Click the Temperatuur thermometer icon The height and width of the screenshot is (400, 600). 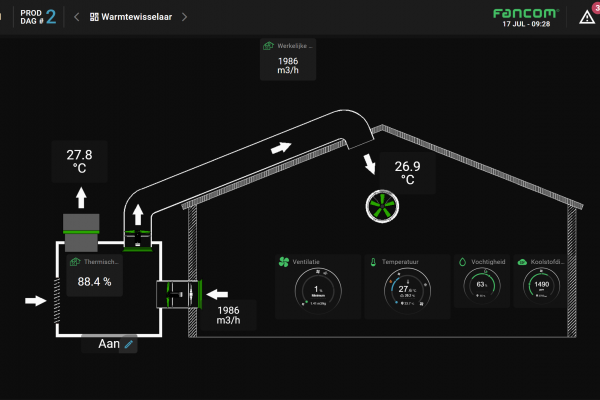(x=372, y=262)
